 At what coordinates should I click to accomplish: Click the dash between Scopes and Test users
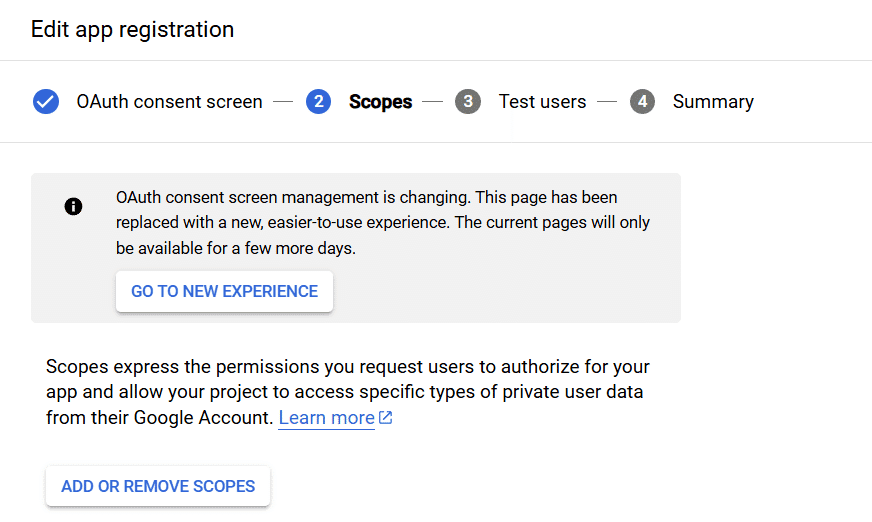[x=433, y=102]
